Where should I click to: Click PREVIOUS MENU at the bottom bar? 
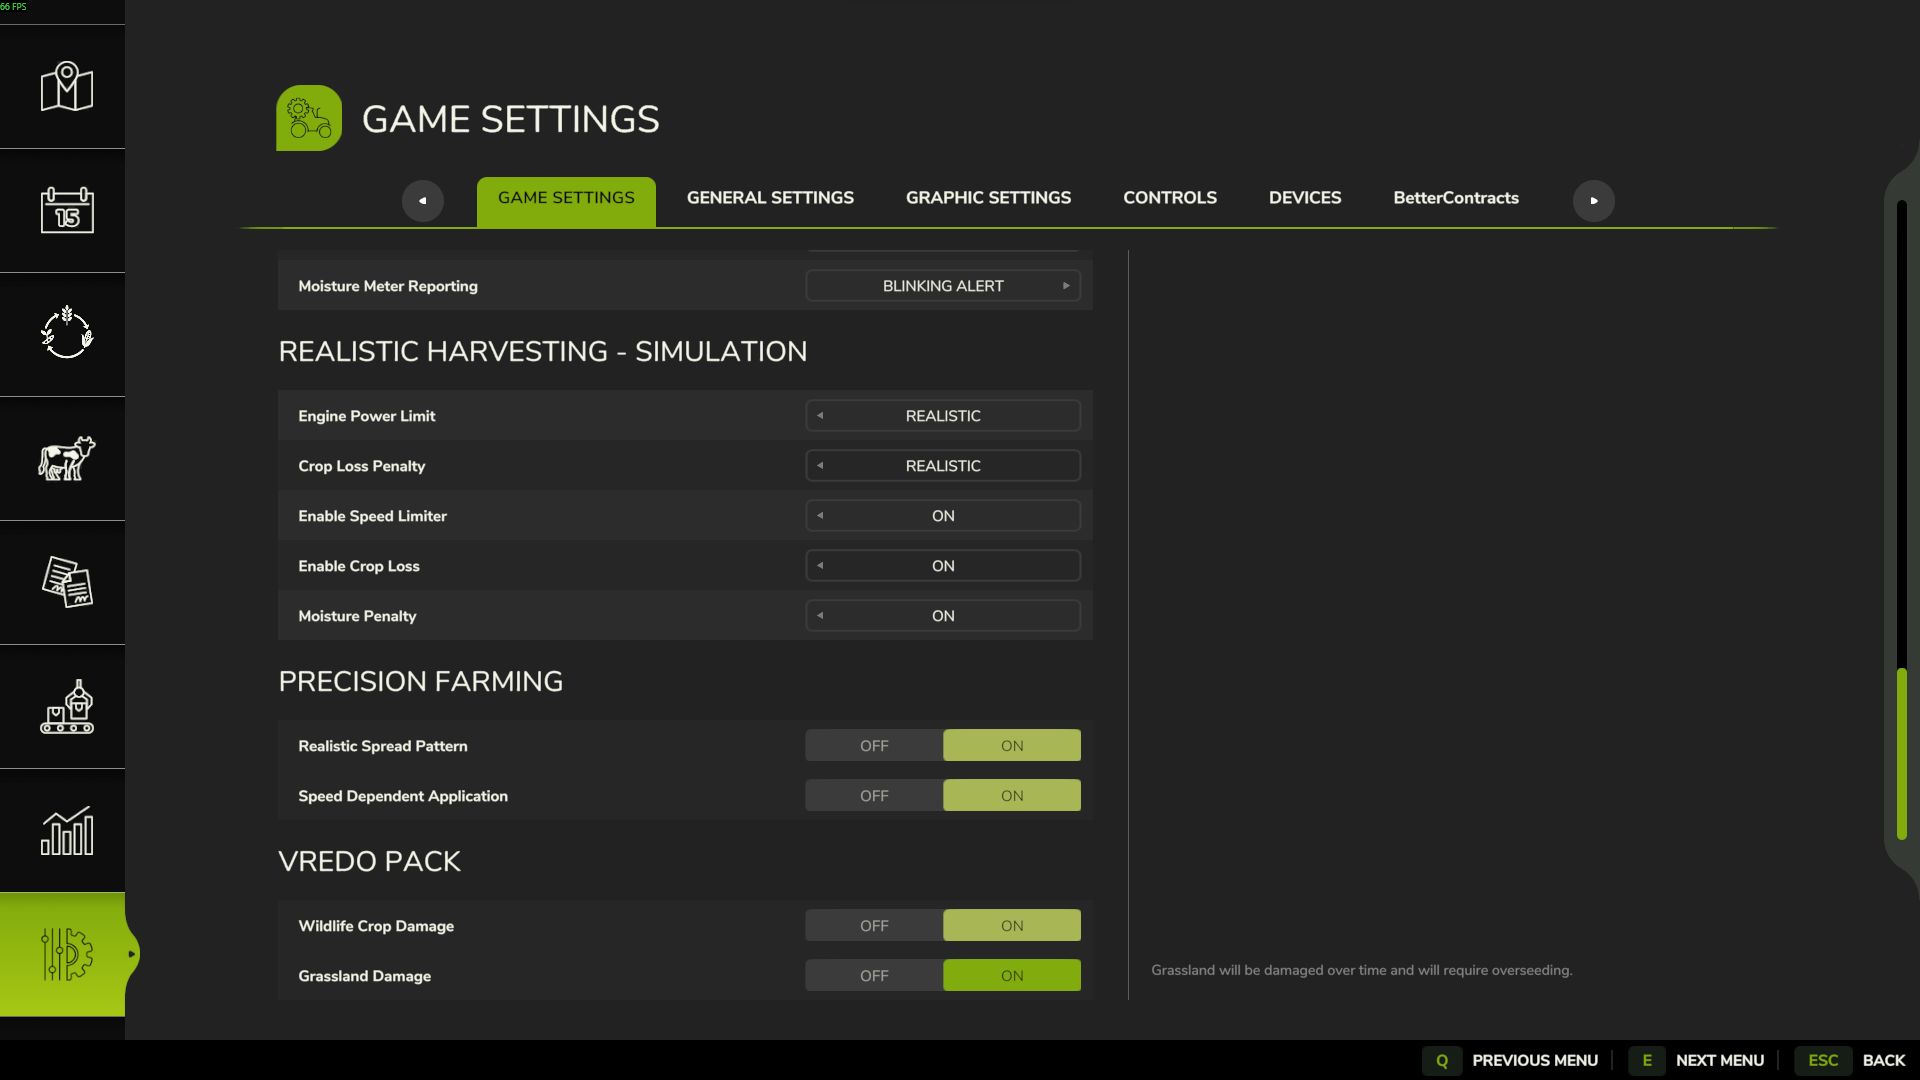[1535, 1060]
